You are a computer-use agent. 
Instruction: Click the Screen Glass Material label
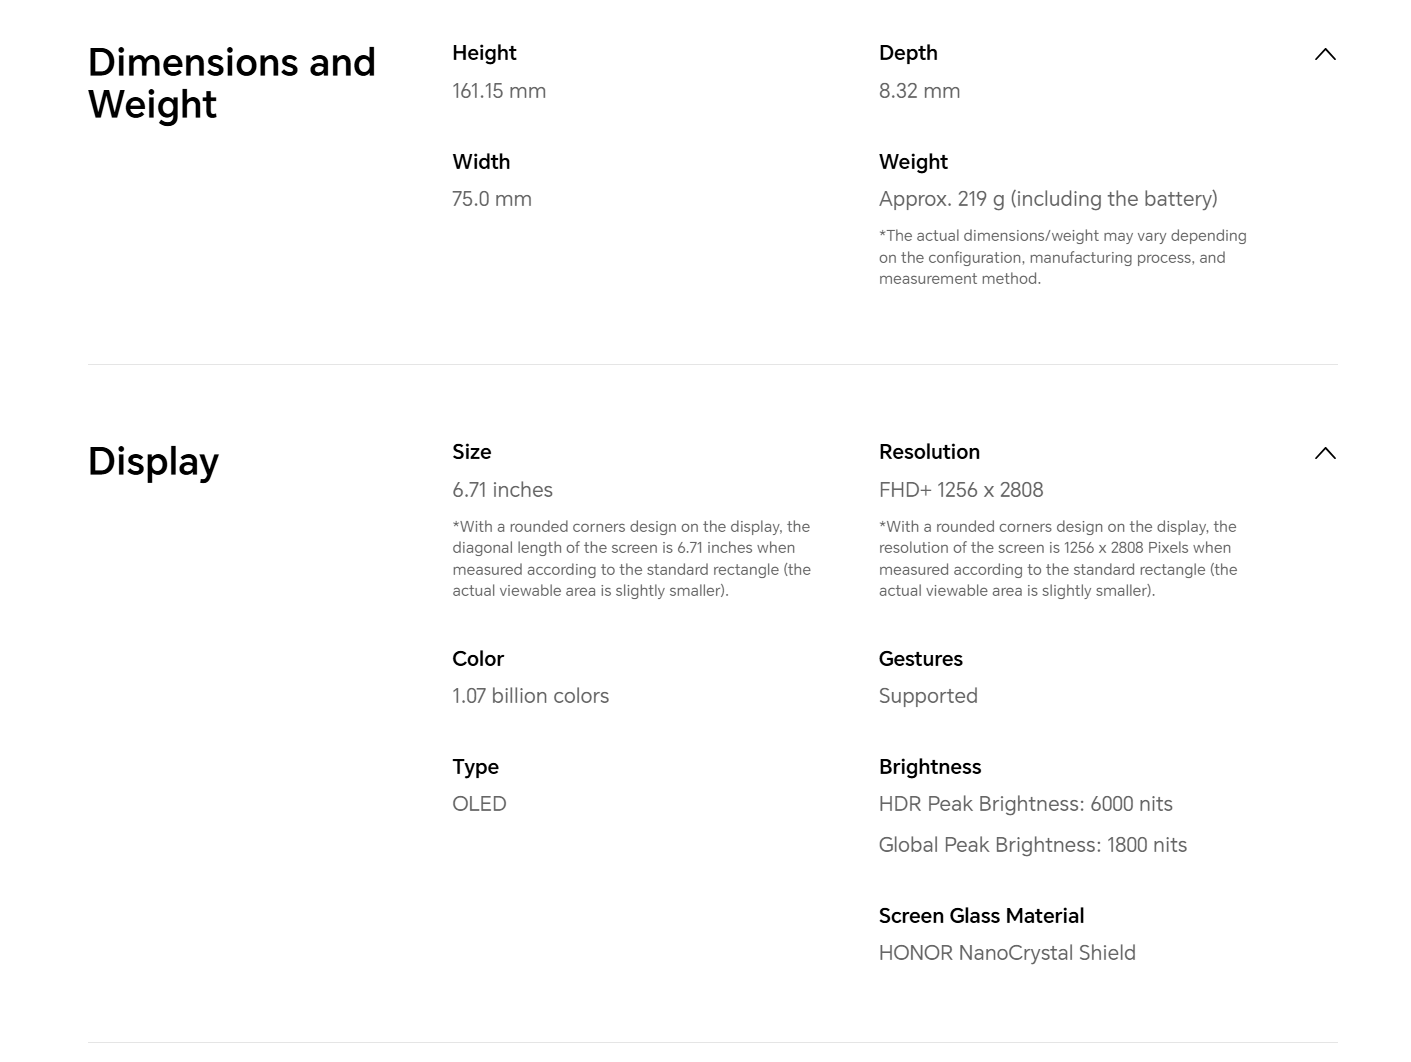(981, 916)
